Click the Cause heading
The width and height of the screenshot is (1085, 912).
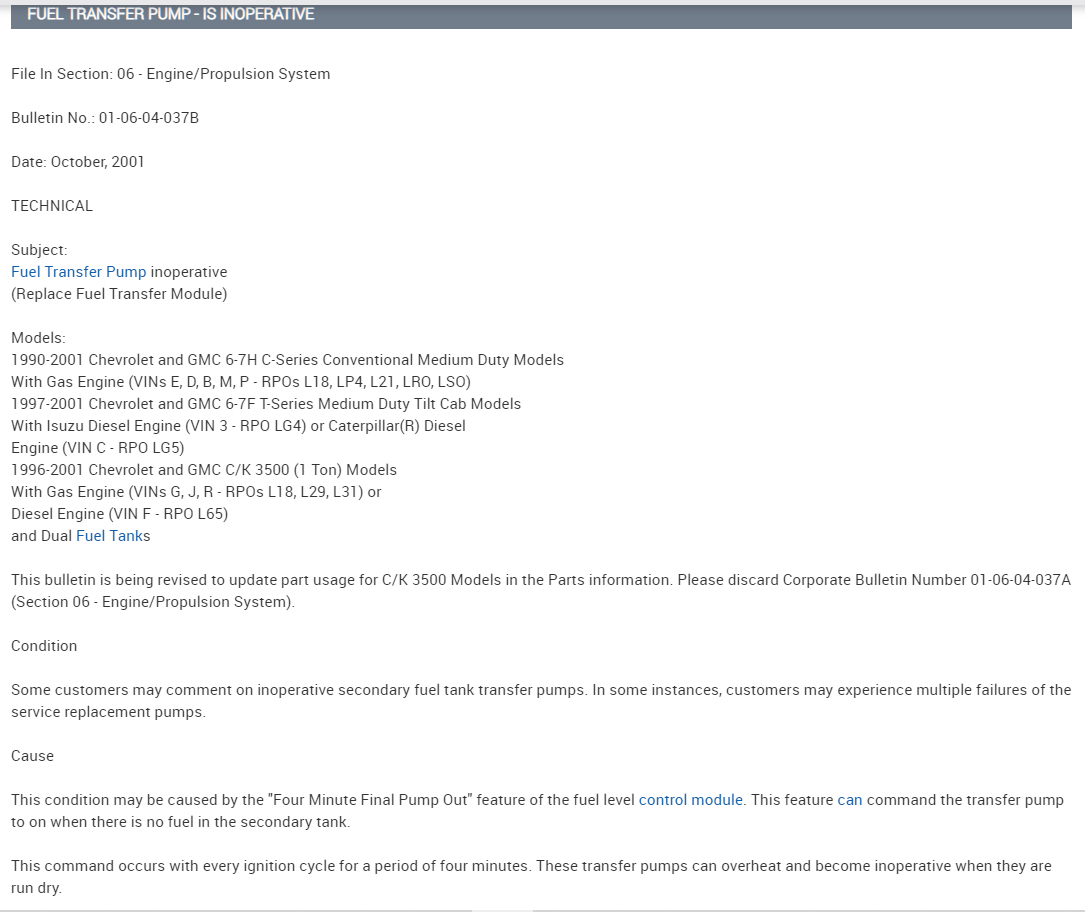coord(32,756)
